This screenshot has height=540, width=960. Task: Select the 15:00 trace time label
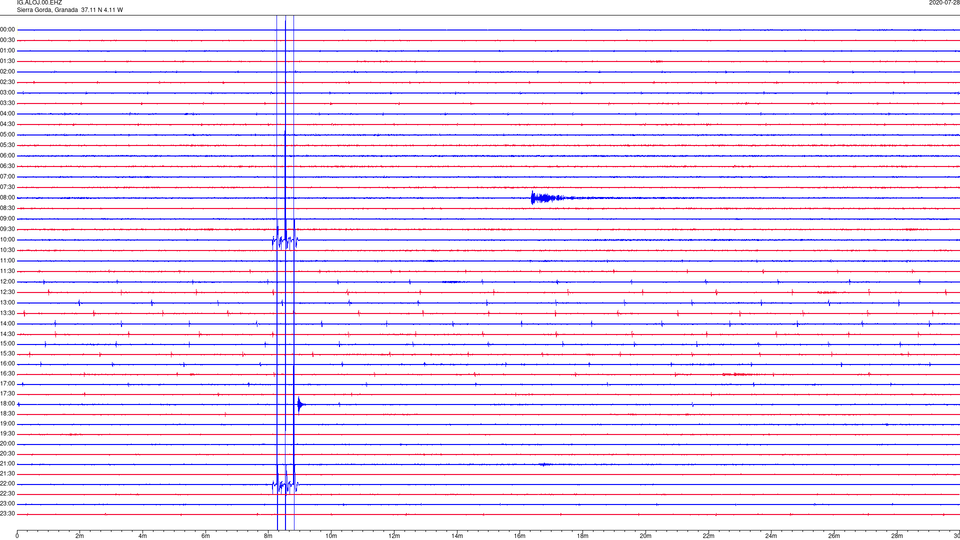coord(8,343)
